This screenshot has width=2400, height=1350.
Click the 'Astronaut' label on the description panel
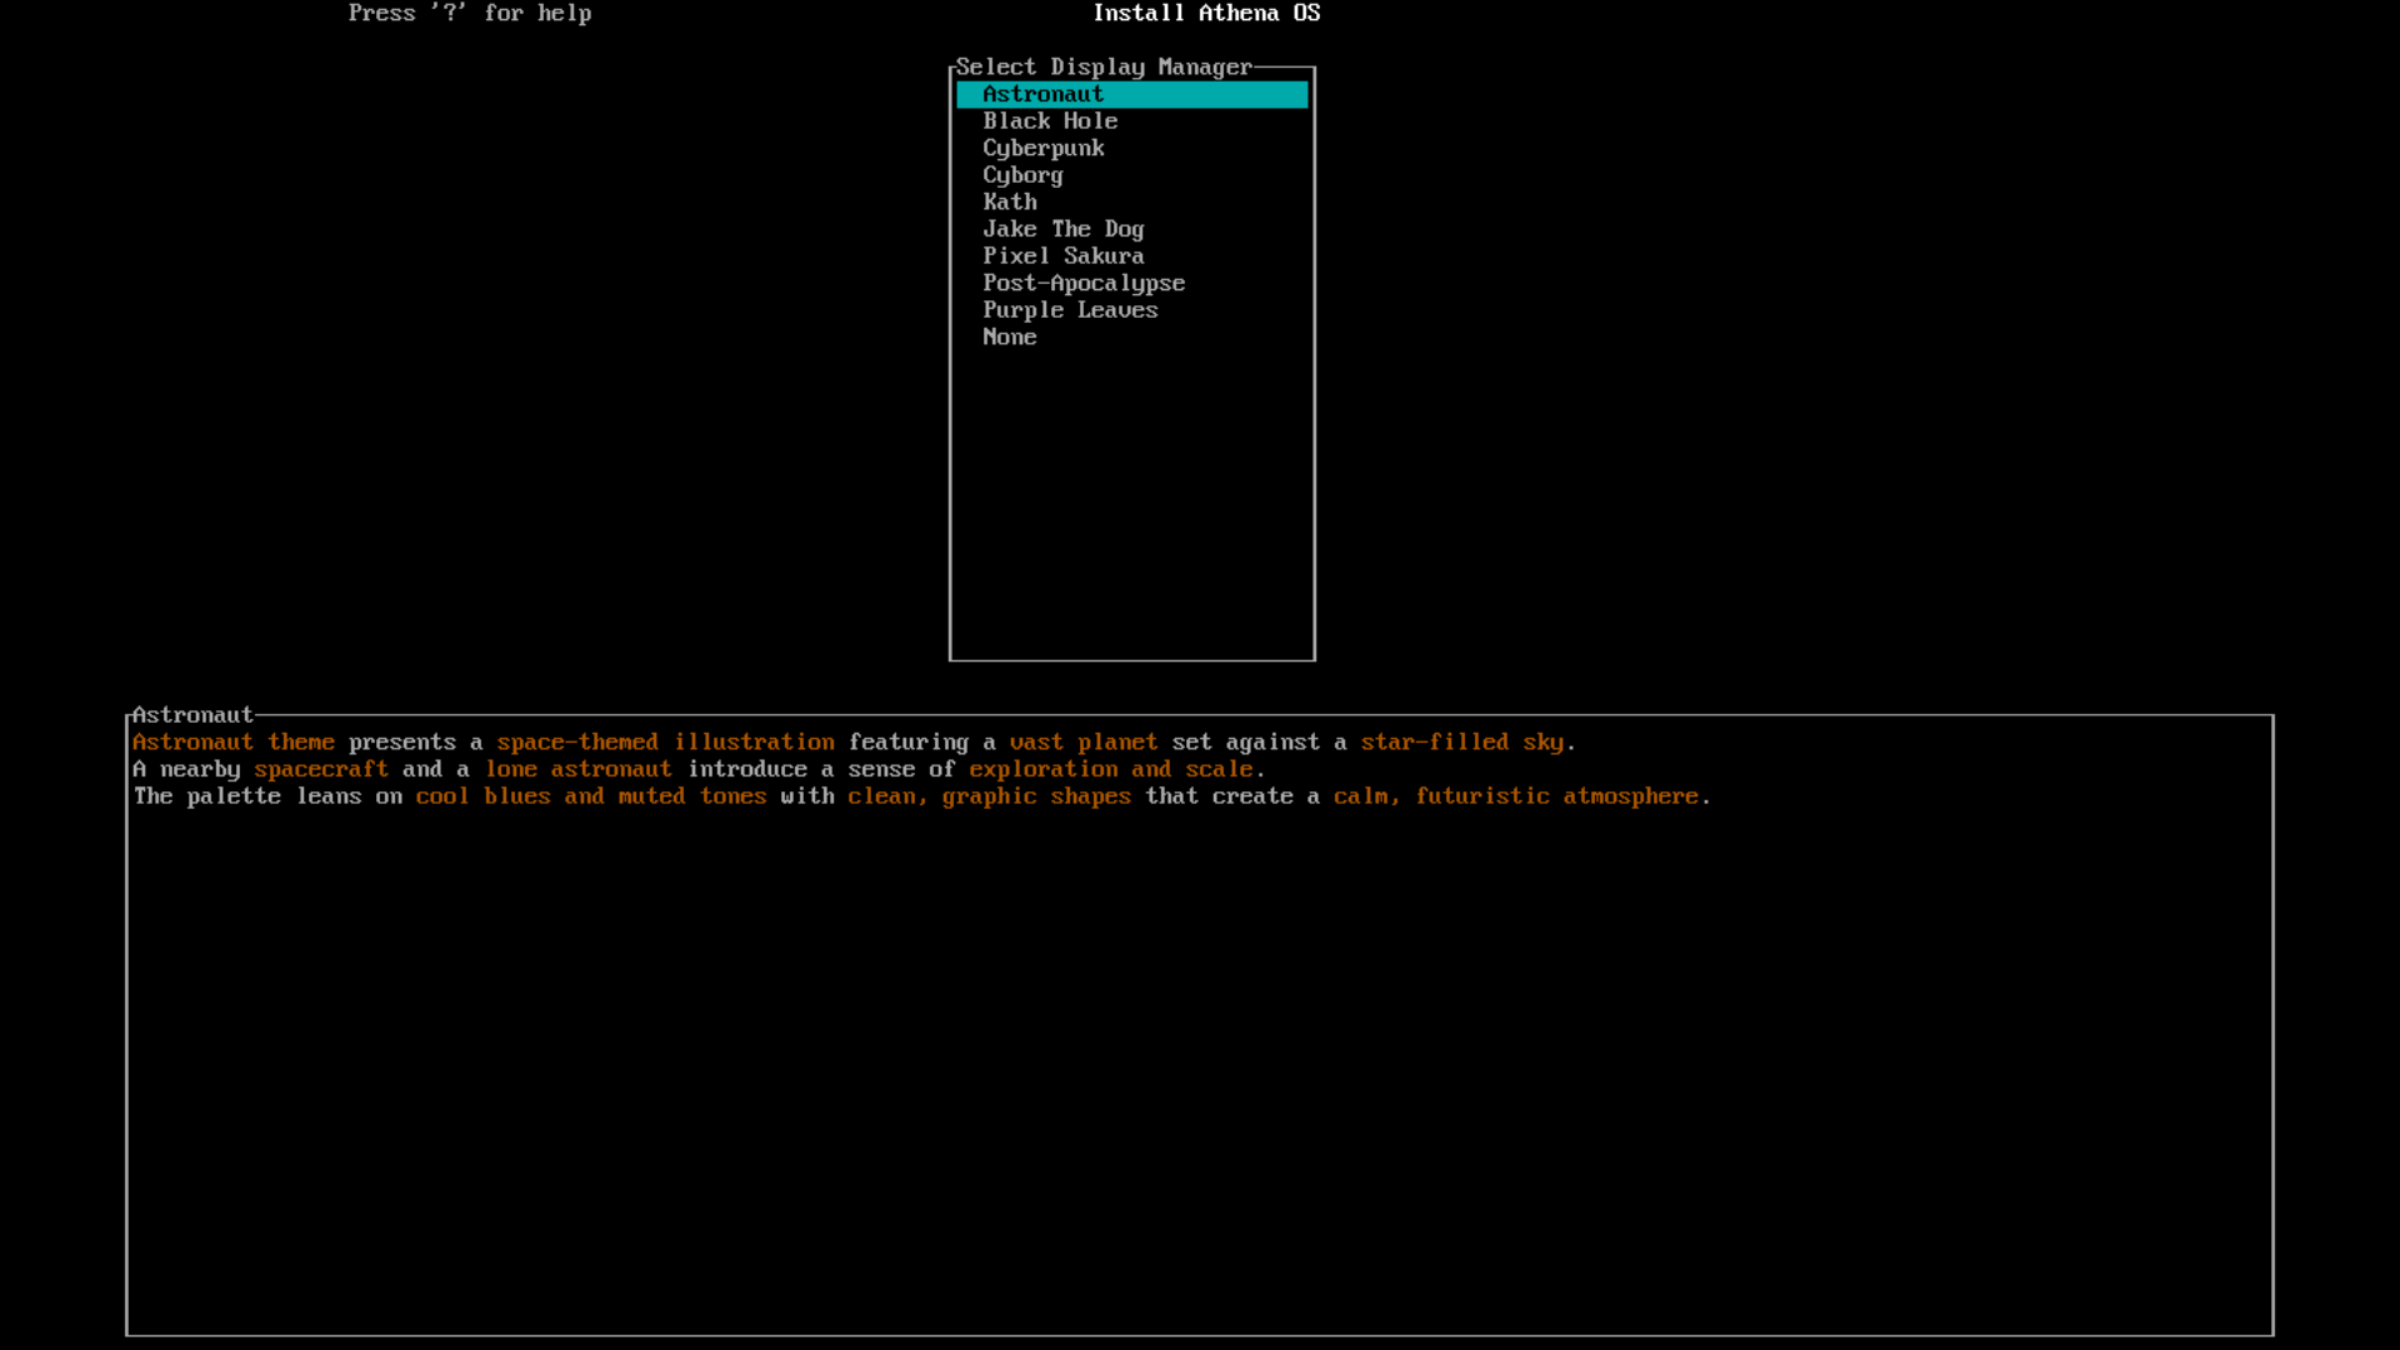click(x=194, y=714)
